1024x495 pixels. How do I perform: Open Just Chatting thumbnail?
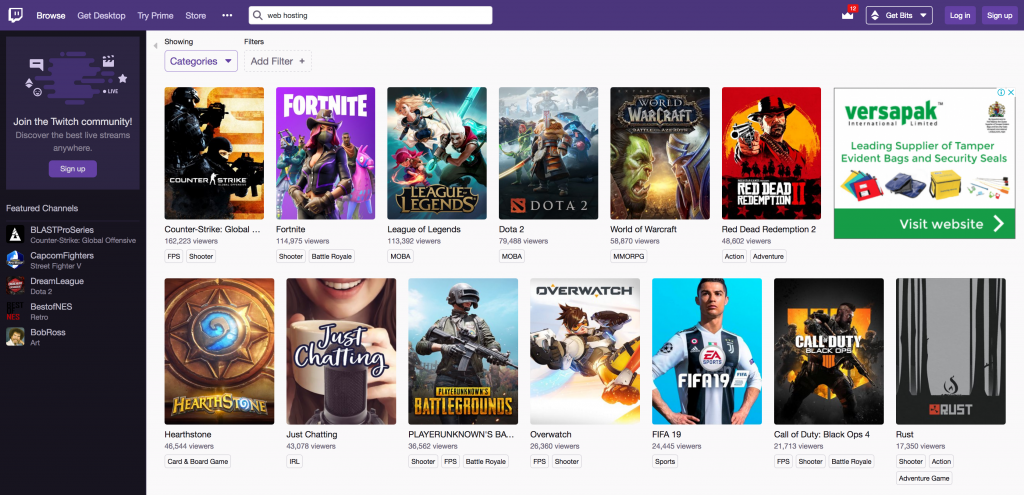pos(341,351)
